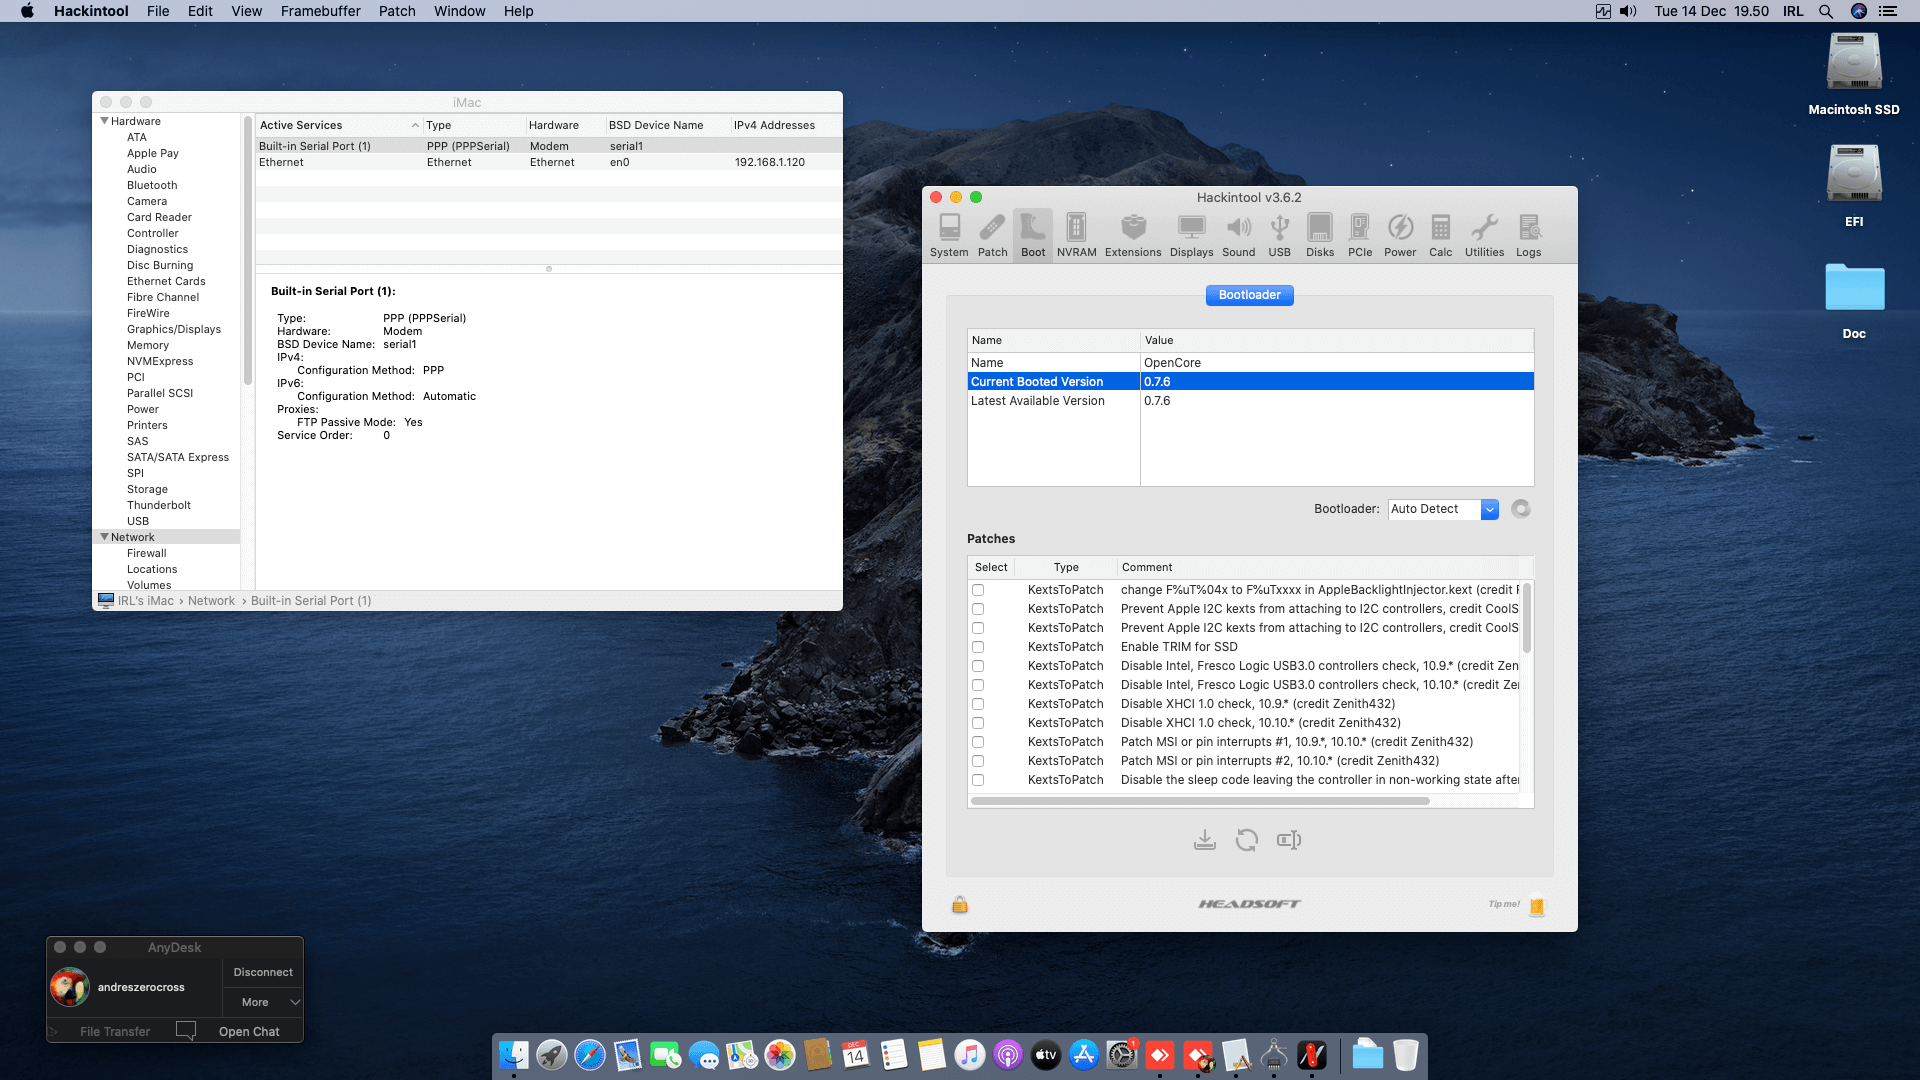This screenshot has width=1920, height=1080.
Task: Switch to the PCIe section
Action: [x=1359, y=235]
